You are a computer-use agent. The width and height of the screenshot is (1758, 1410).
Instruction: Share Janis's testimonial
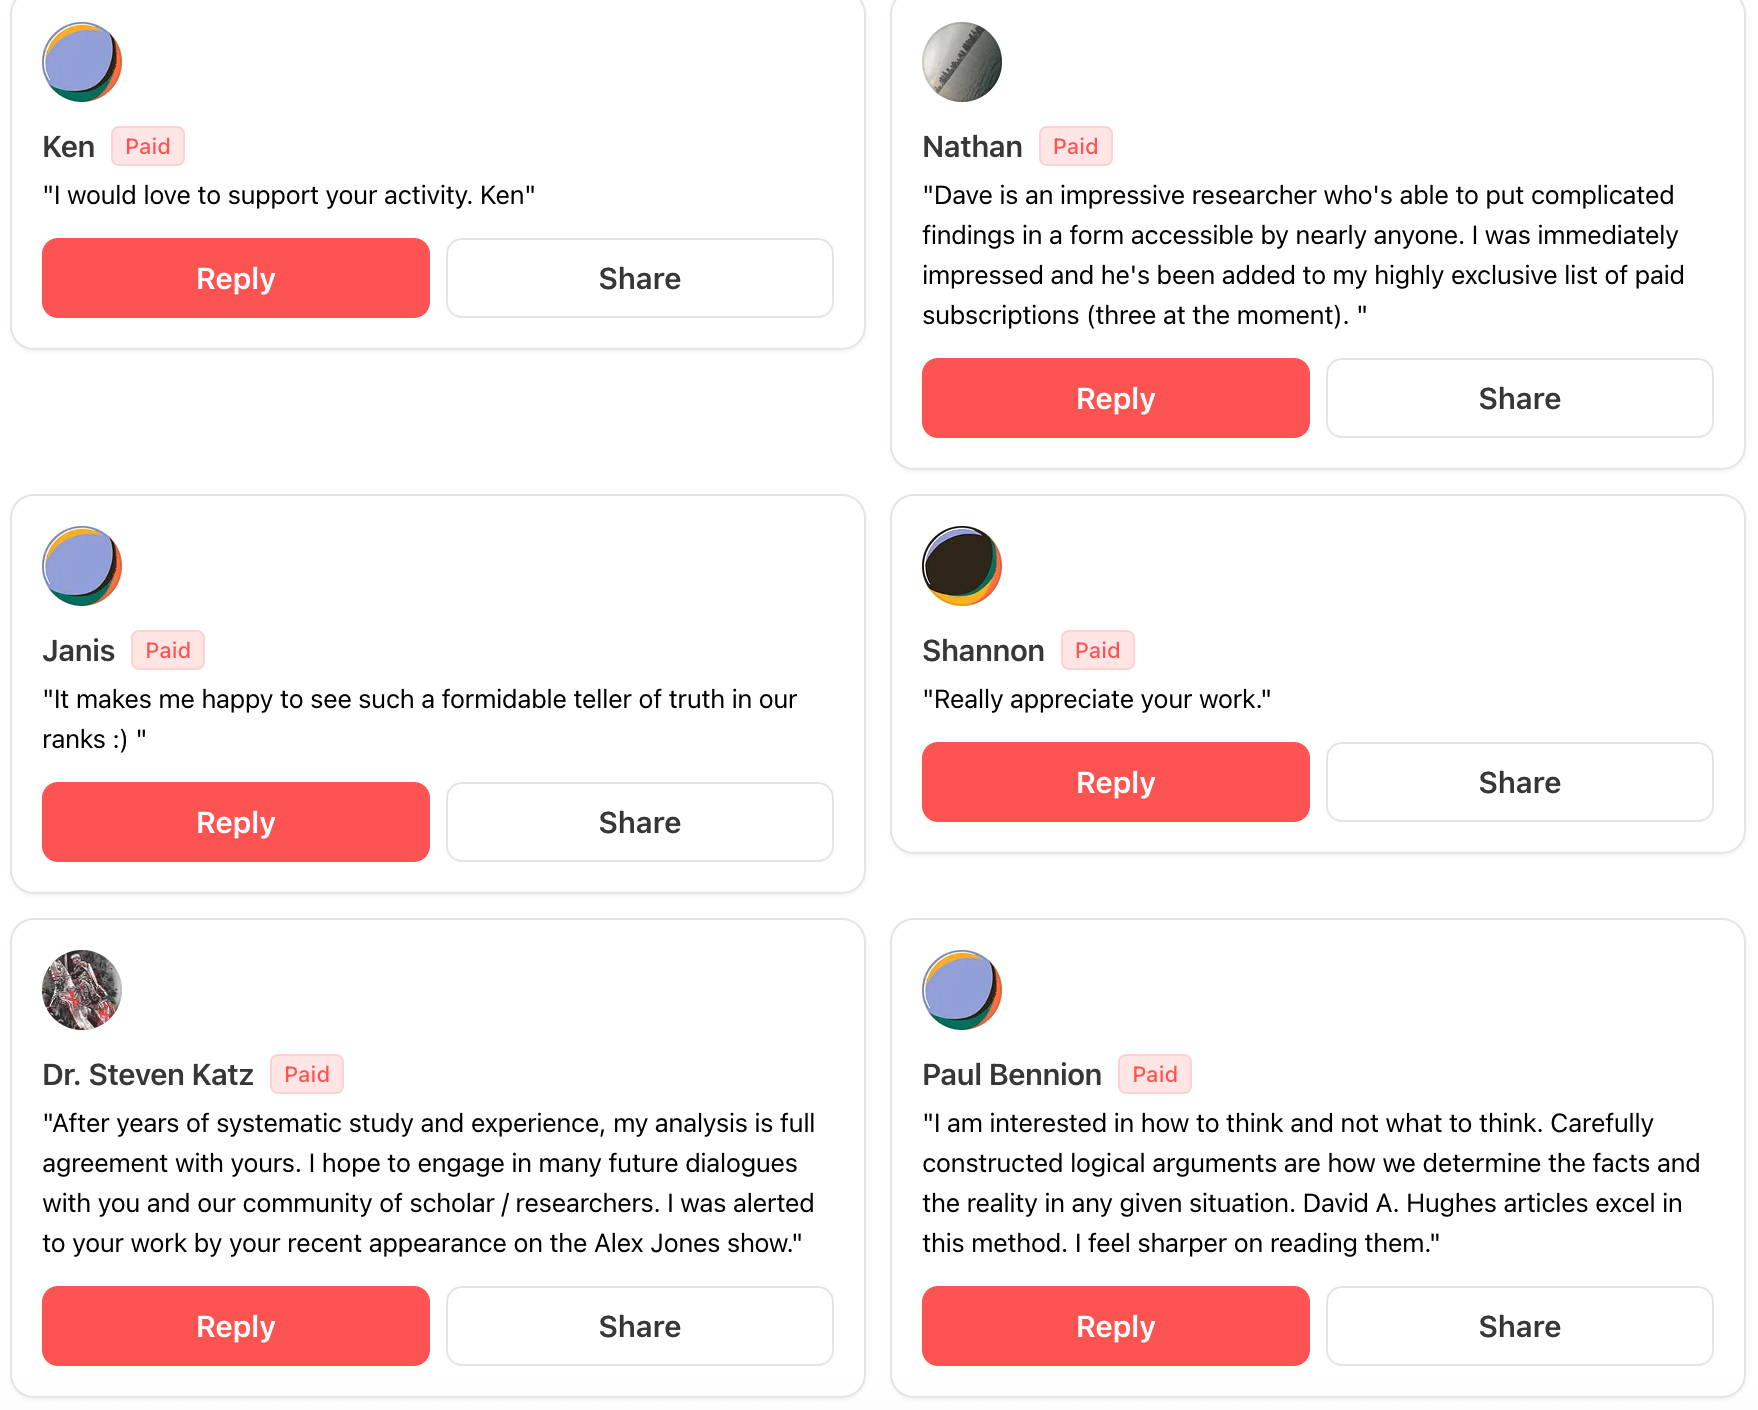click(640, 822)
